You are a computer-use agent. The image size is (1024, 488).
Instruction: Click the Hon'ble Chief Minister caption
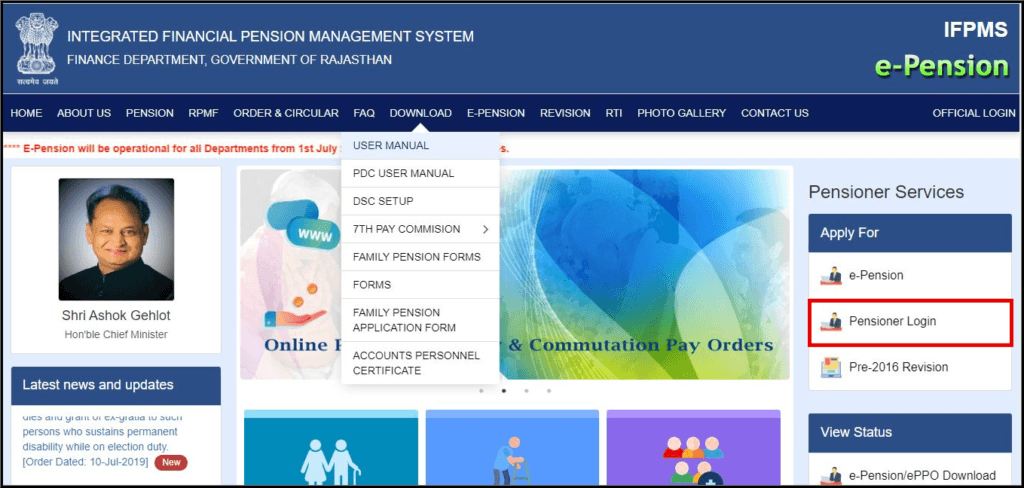[x=116, y=334]
